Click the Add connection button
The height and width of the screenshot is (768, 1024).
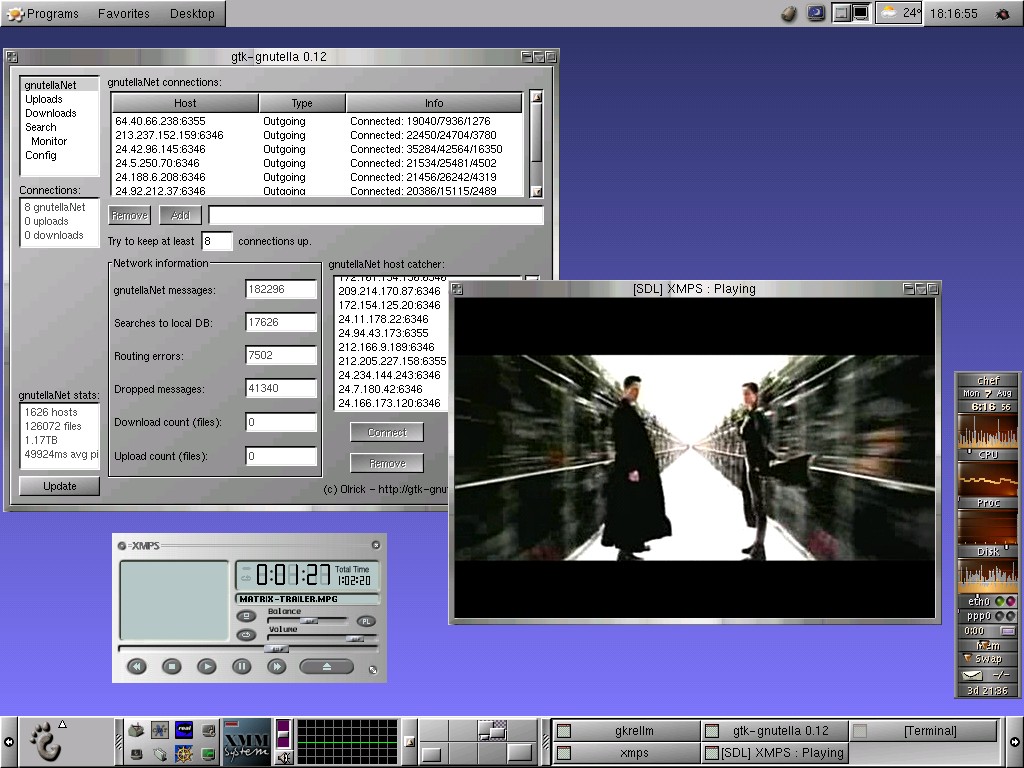pos(180,216)
